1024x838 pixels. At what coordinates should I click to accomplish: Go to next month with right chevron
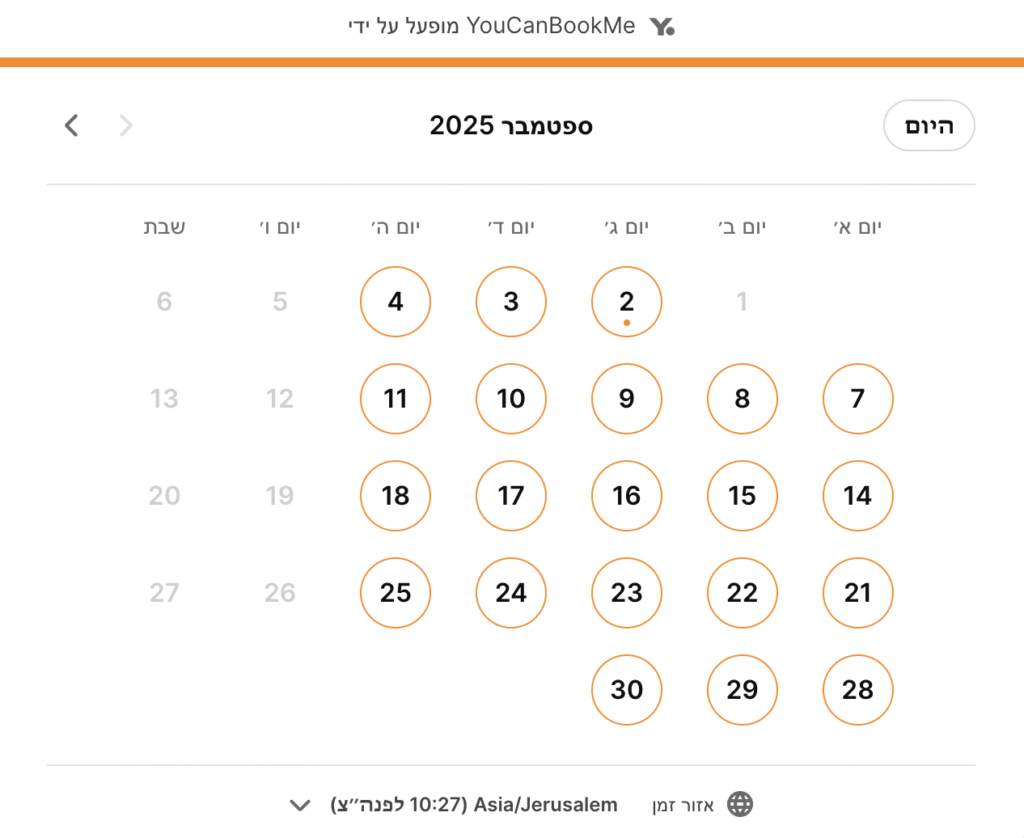point(71,125)
